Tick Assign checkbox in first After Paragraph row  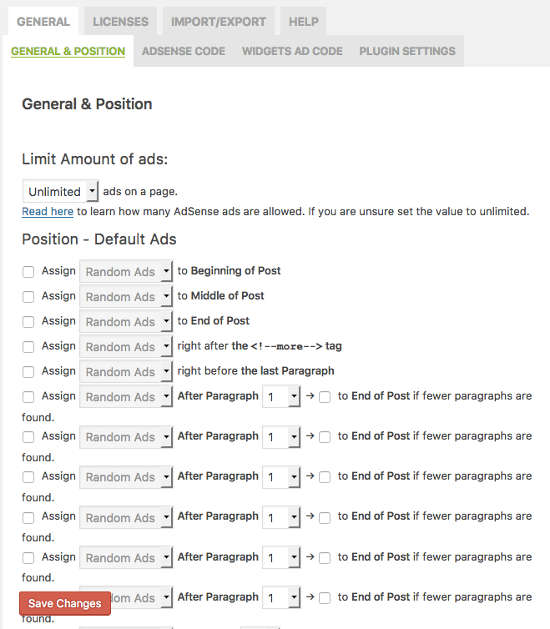point(28,397)
